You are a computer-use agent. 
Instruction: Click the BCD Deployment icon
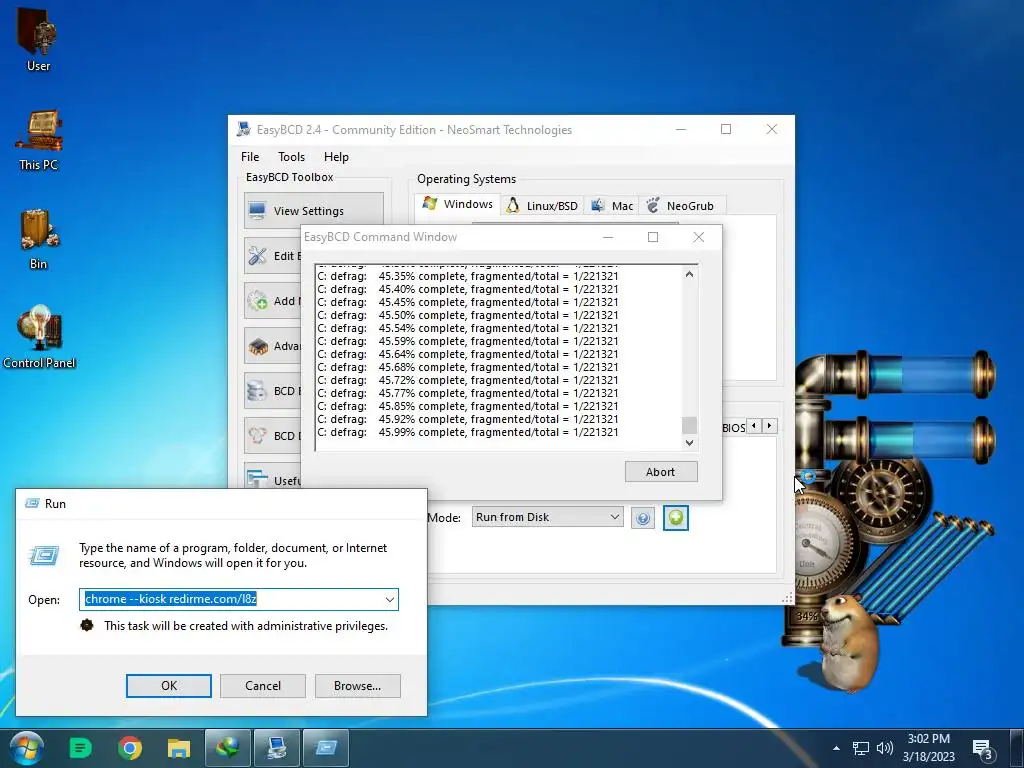pyautogui.click(x=257, y=436)
